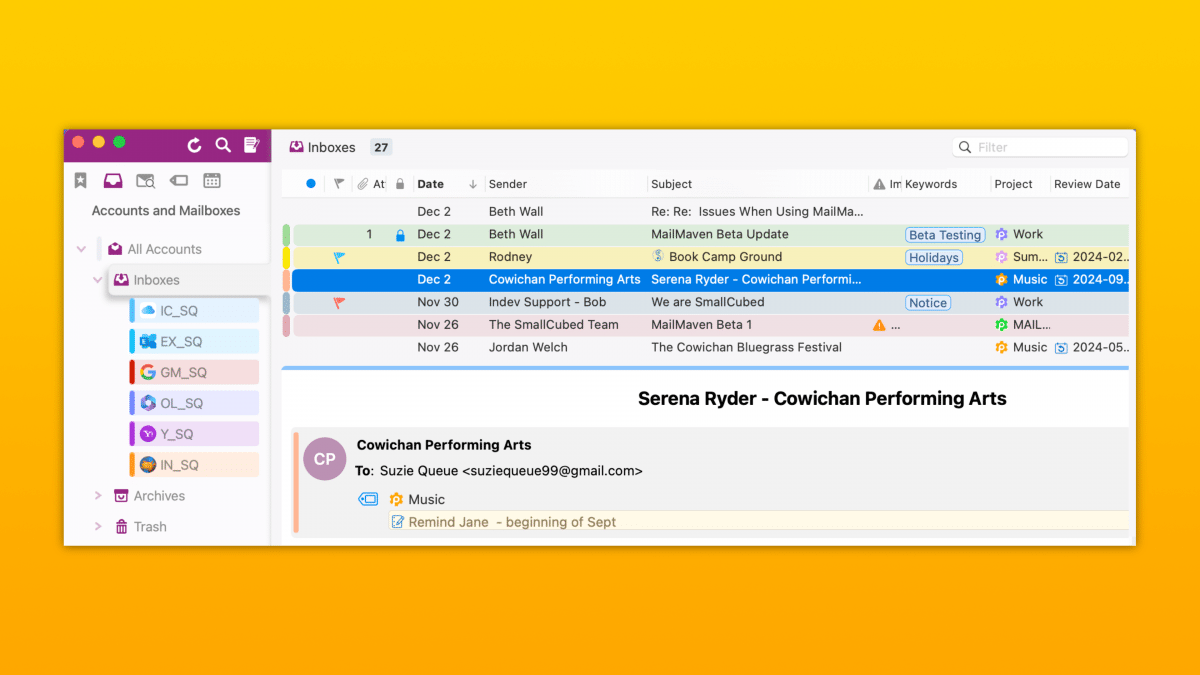The height and width of the screenshot is (675, 1200).
Task: Switch to the smart mailbox search icon
Action: click(x=146, y=181)
